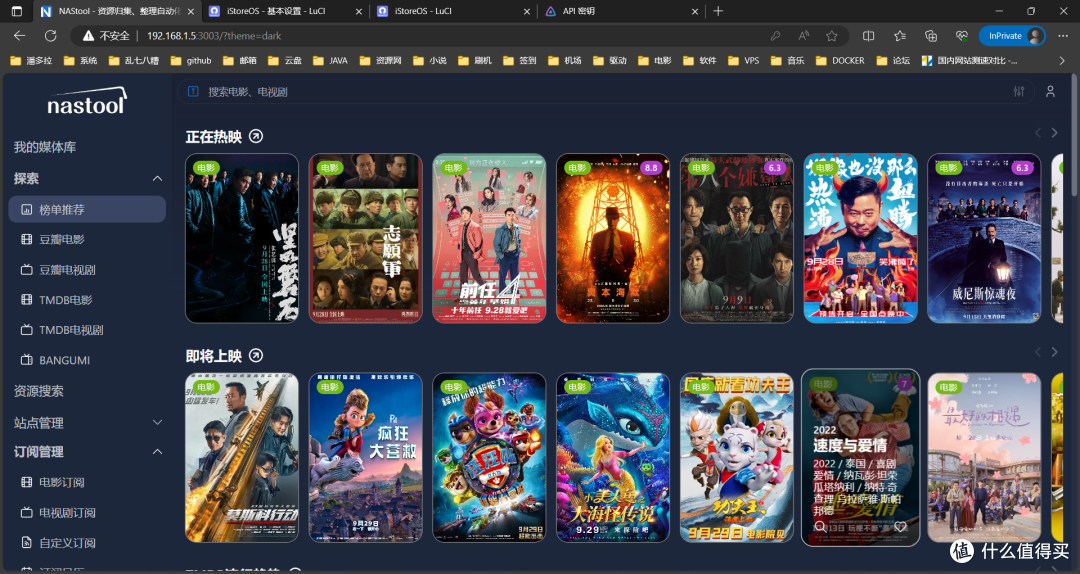Image resolution: width=1080 pixels, height=574 pixels.
Task: Search icon on 速度与爱情 card
Action: [x=820, y=527]
